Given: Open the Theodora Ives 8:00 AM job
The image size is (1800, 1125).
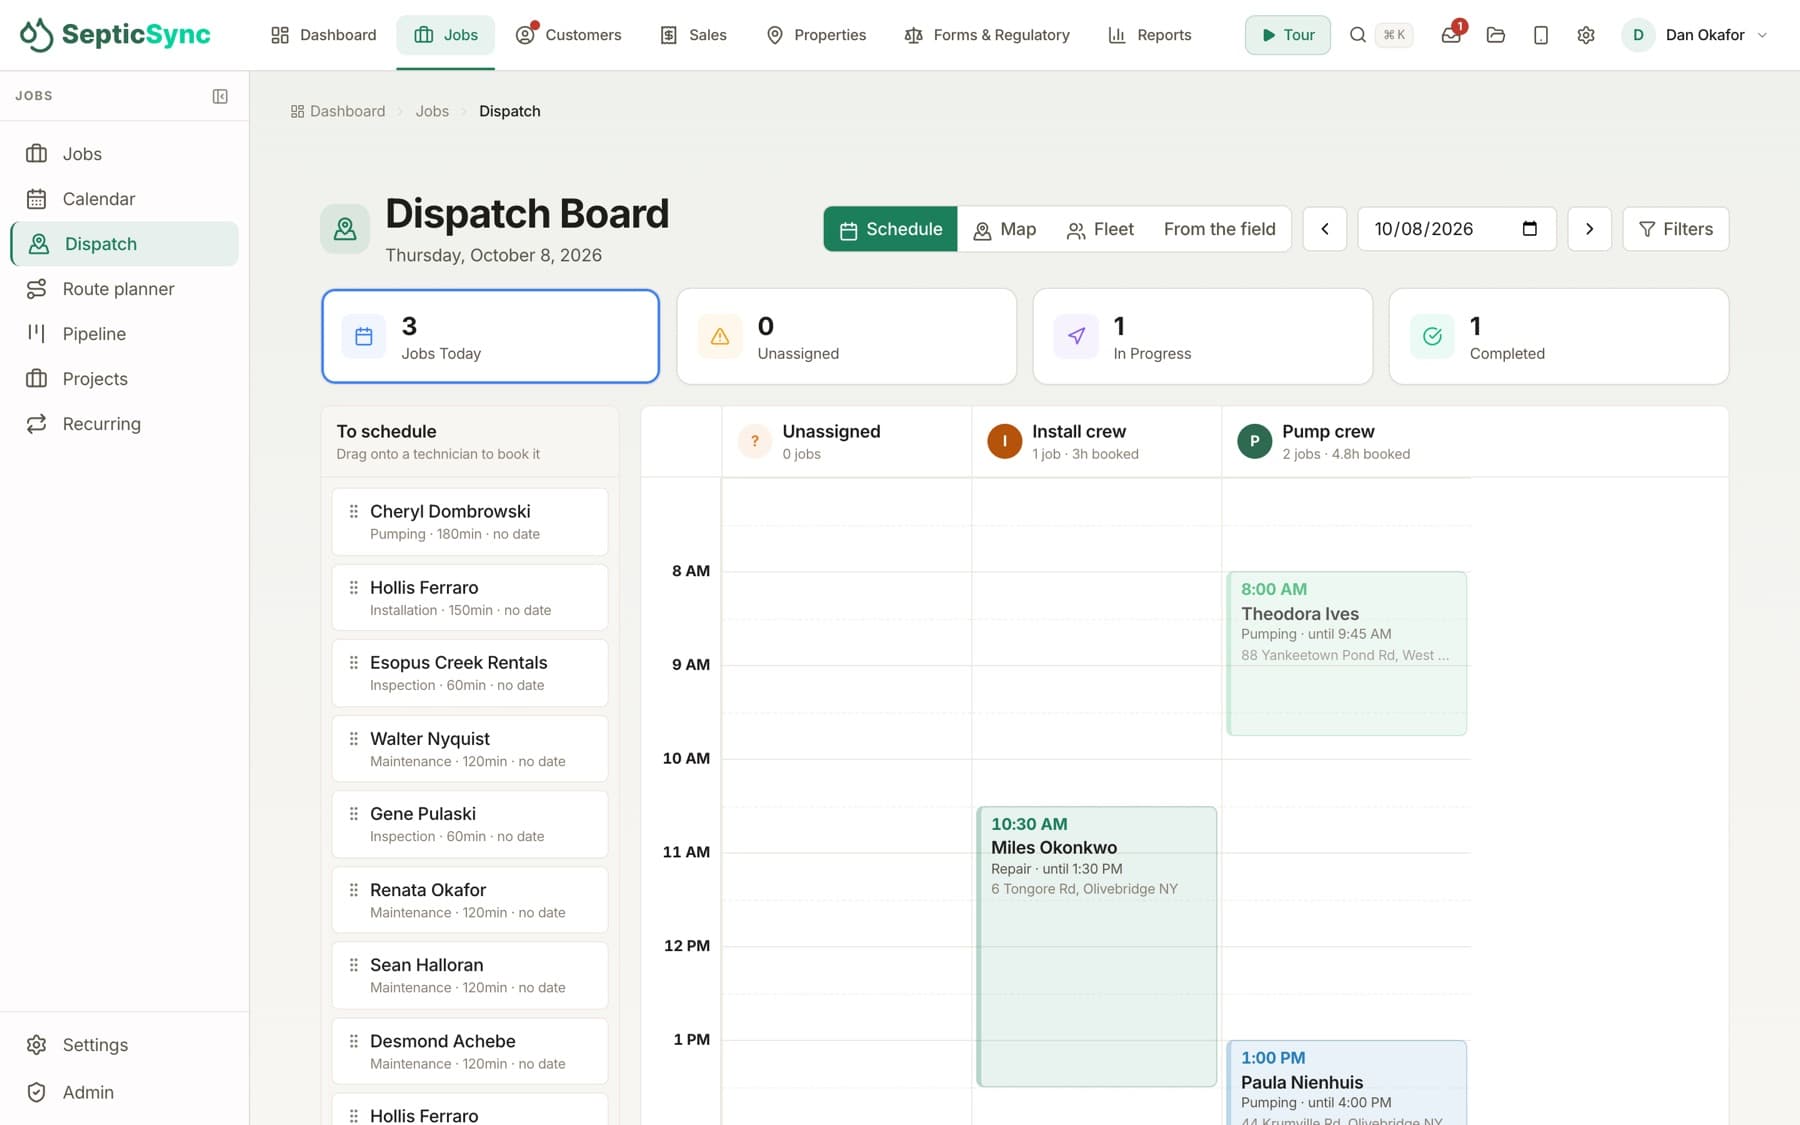Looking at the screenshot, I should [1346, 654].
